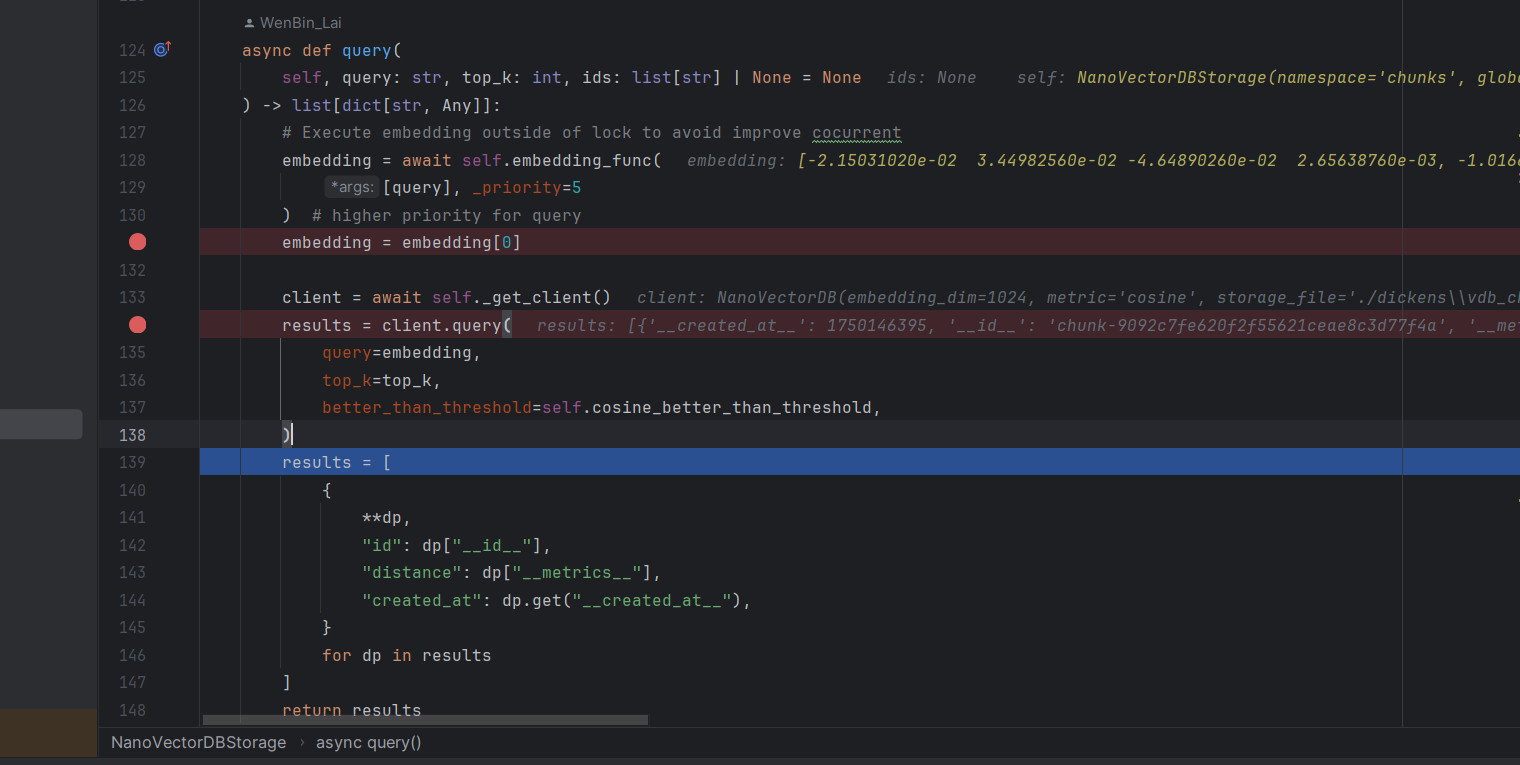
Task: Click 'cosine_better_than_threshold' in the code
Action: pos(731,407)
